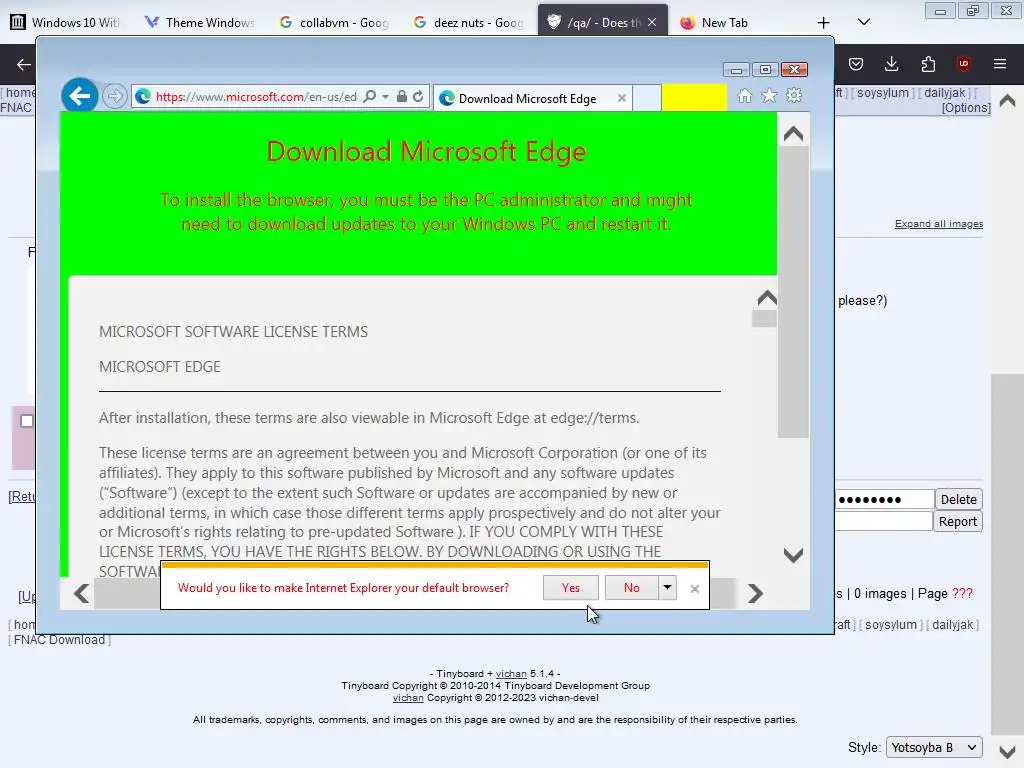Click Firefox page scrollbar down arrow
The image size is (1024, 768).
pos(1008,752)
